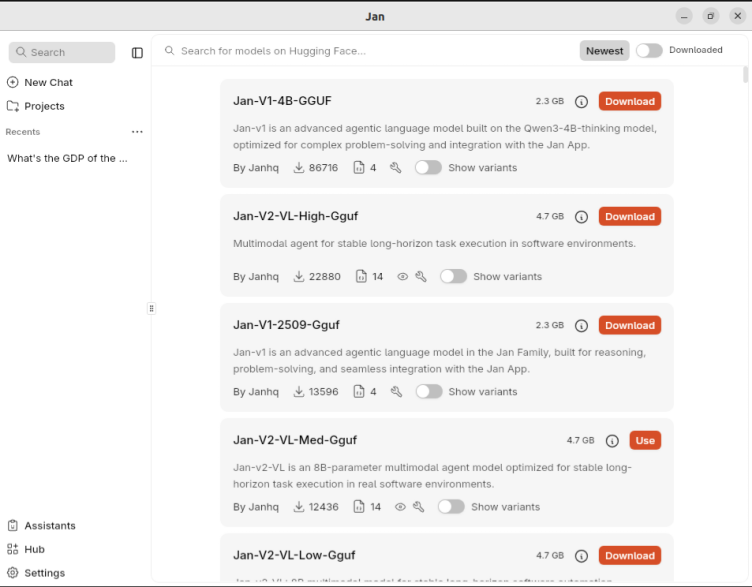Click the download count icon on Jan-V2-VL-High-Gguf
The height and width of the screenshot is (587, 752).
coord(299,276)
